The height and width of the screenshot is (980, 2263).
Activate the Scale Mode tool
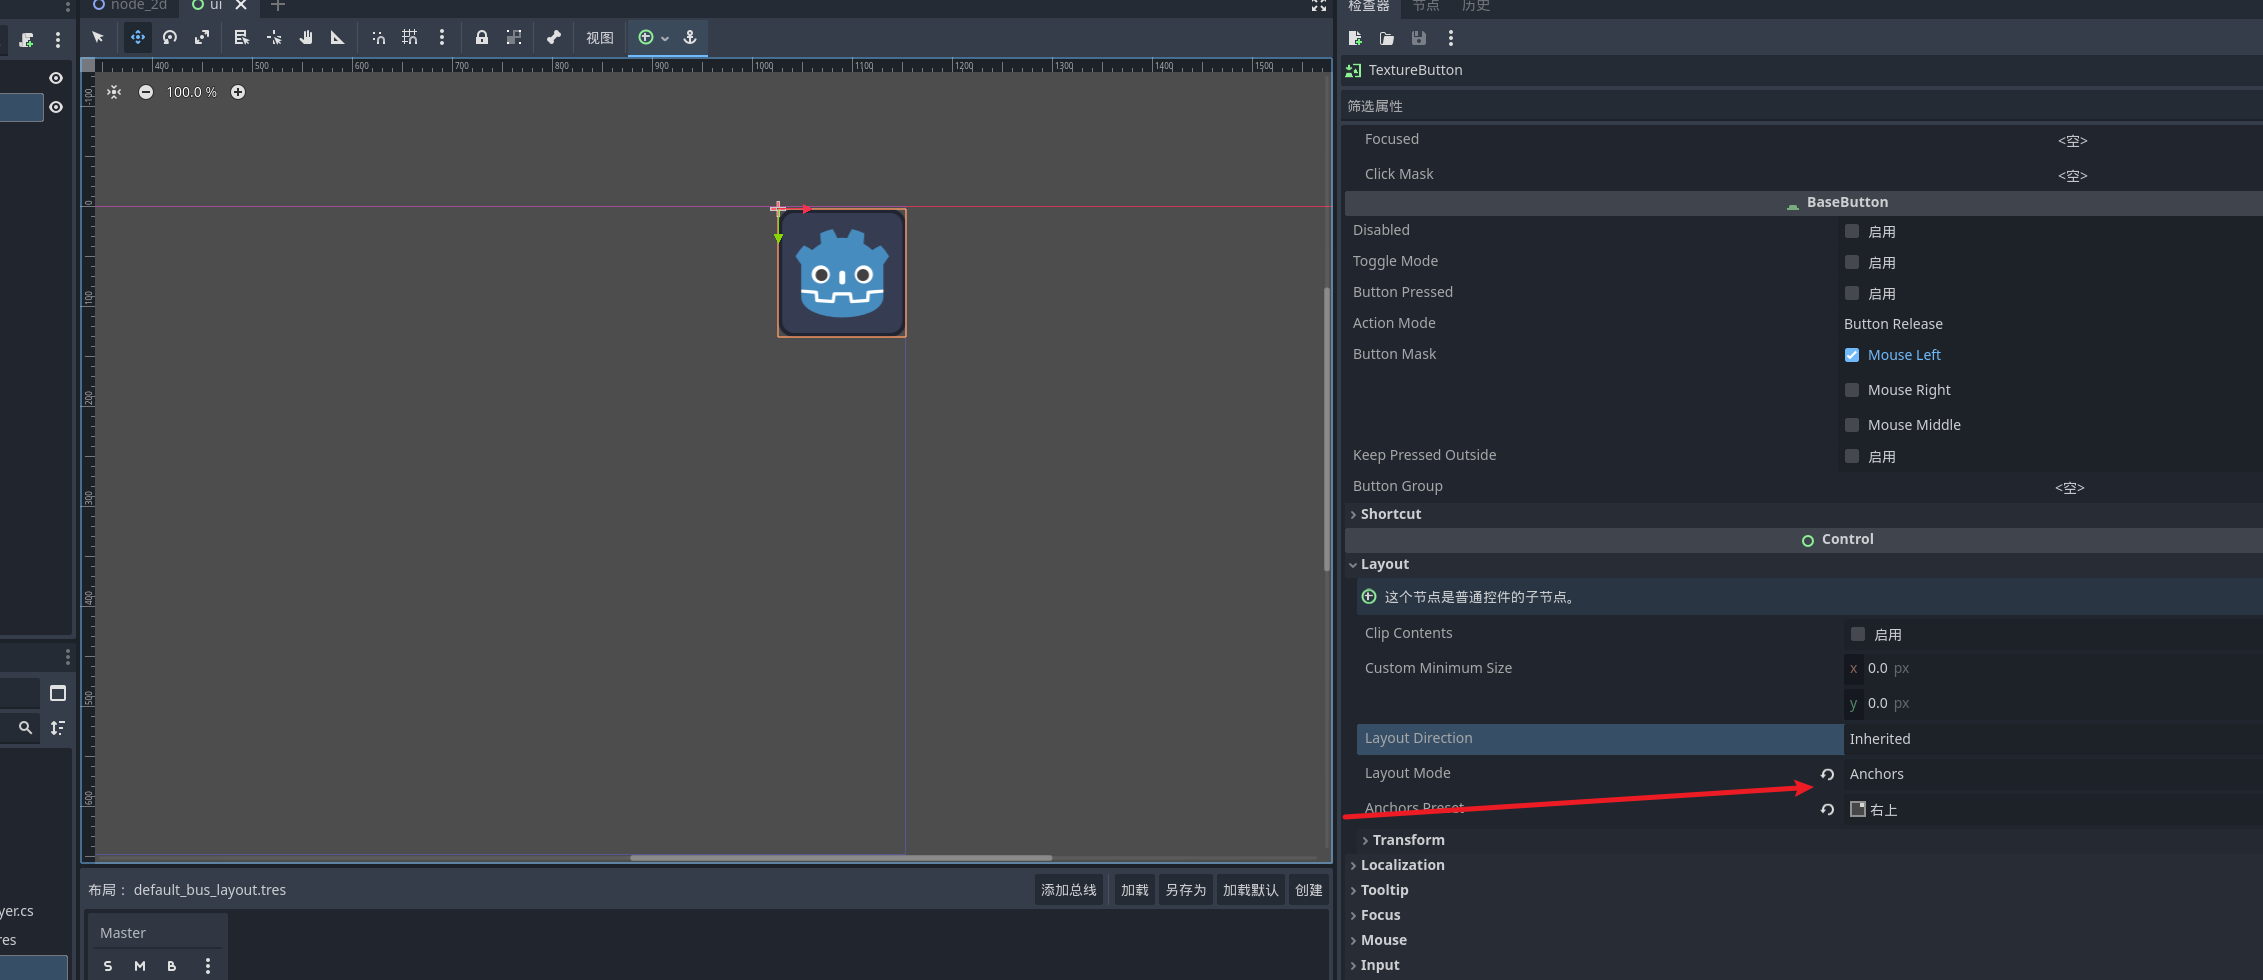click(x=202, y=37)
